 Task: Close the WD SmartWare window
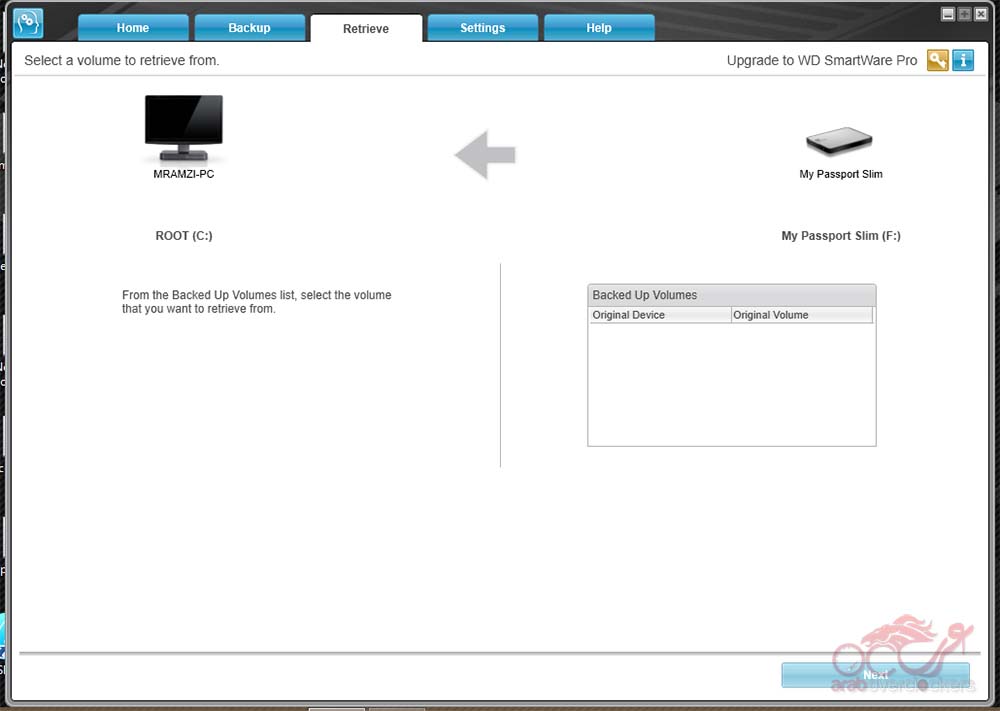[980, 14]
